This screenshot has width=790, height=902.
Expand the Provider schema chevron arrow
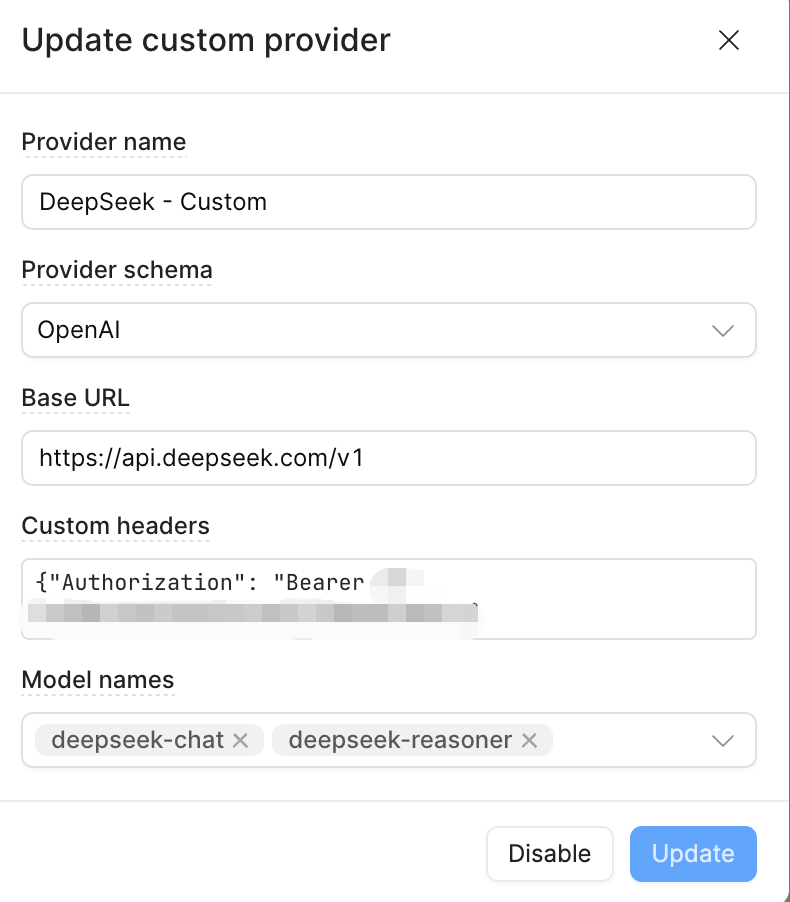tap(722, 330)
